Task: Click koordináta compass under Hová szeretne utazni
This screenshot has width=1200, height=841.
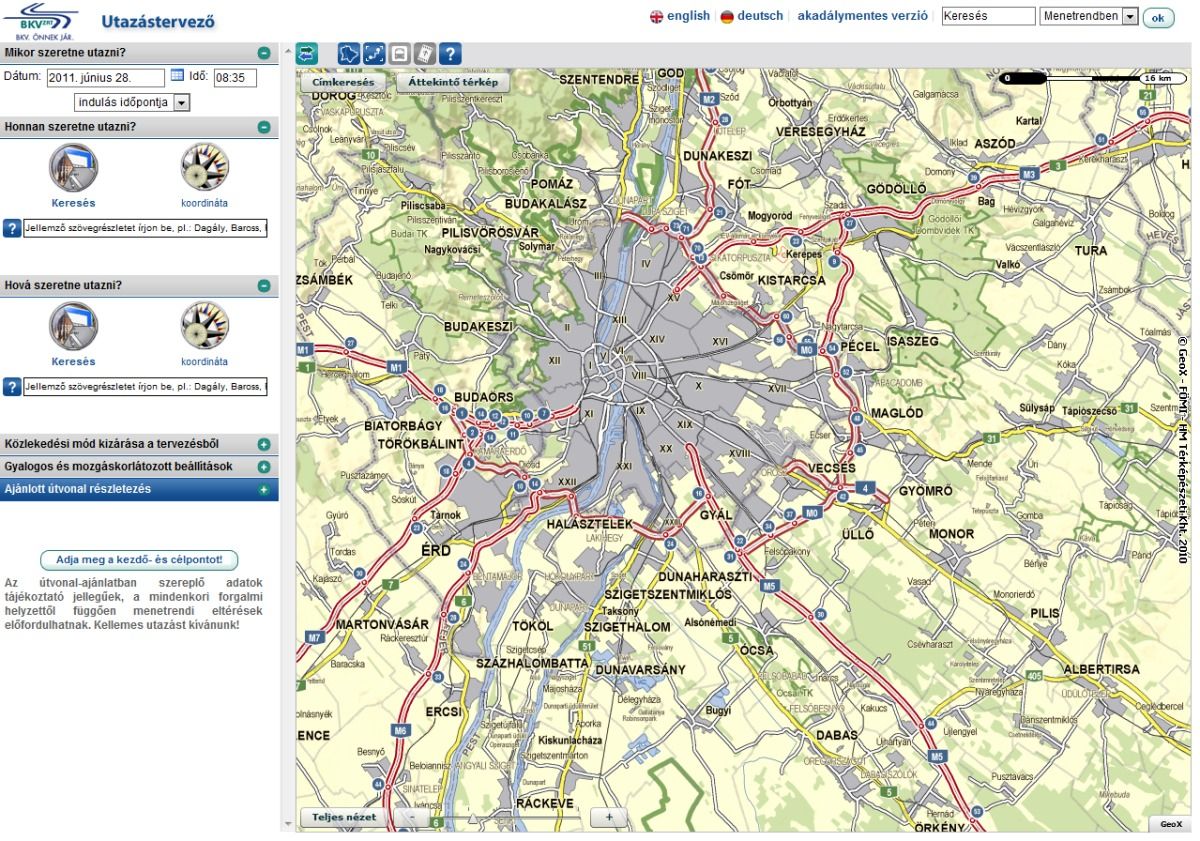Action: point(204,326)
